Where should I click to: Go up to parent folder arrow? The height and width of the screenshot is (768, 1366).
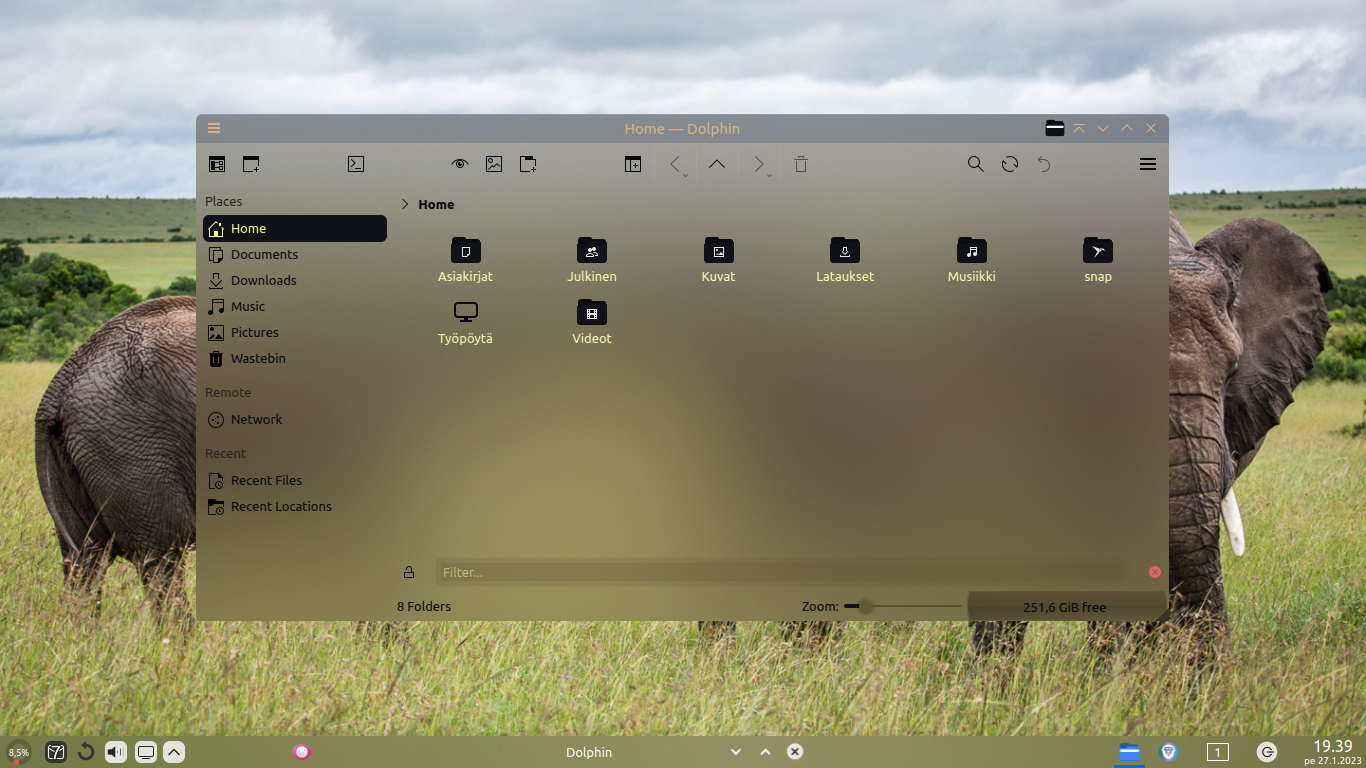[x=717, y=164]
